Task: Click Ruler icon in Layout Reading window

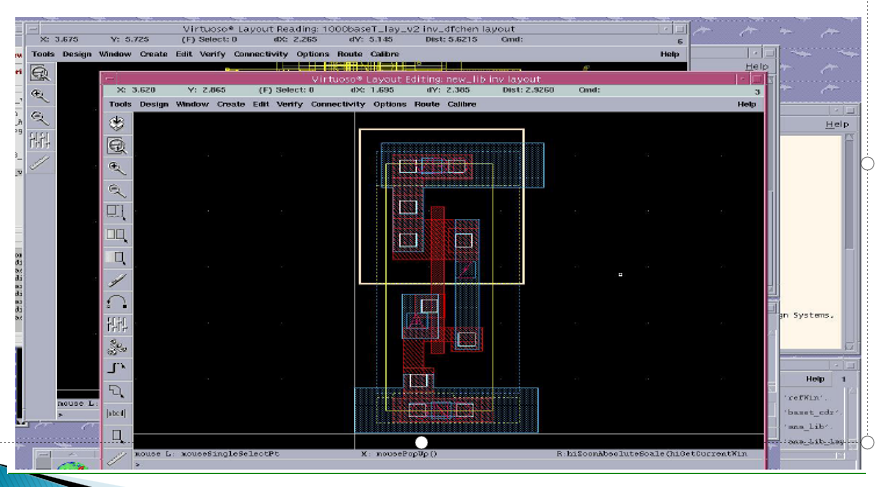Action: 40,162
